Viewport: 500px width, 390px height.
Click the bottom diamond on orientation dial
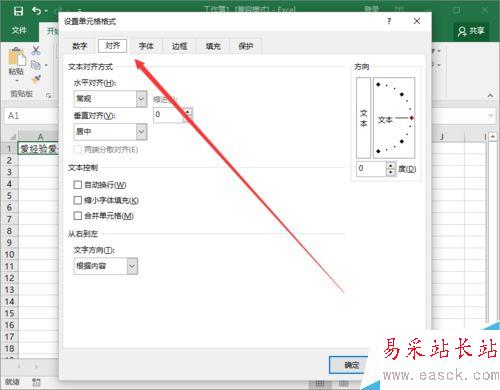pyautogui.click(x=378, y=151)
